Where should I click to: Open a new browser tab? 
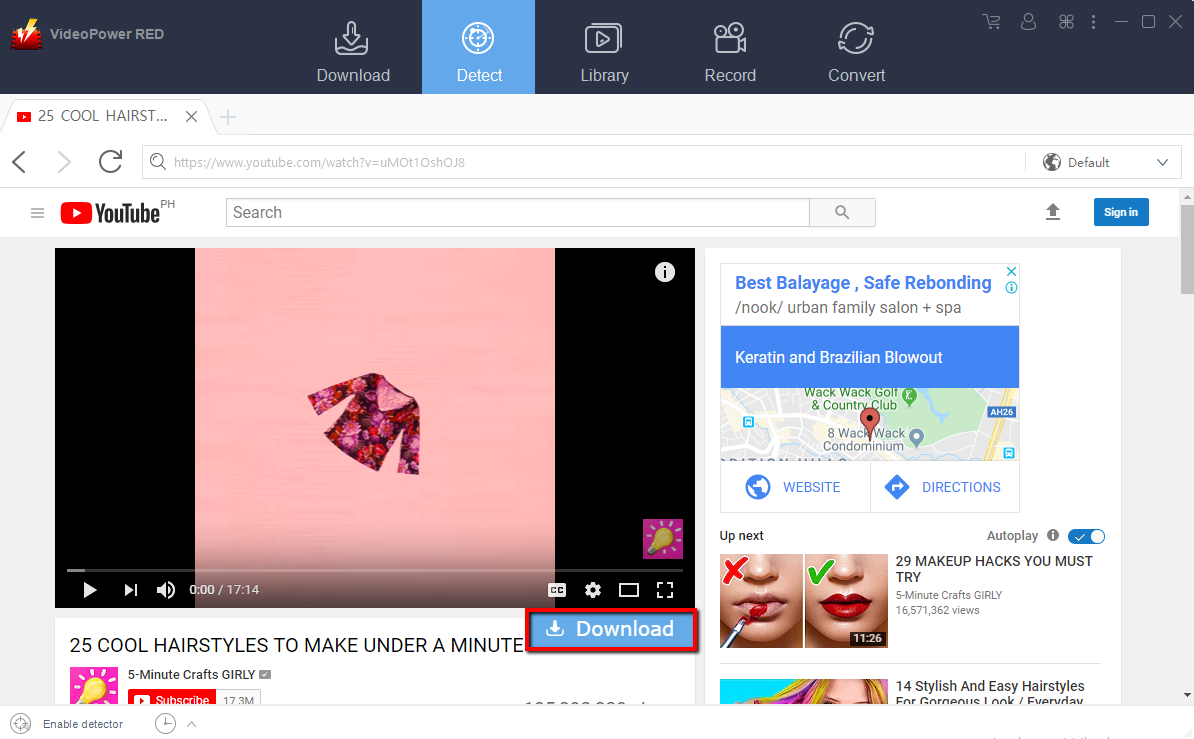pyautogui.click(x=228, y=116)
